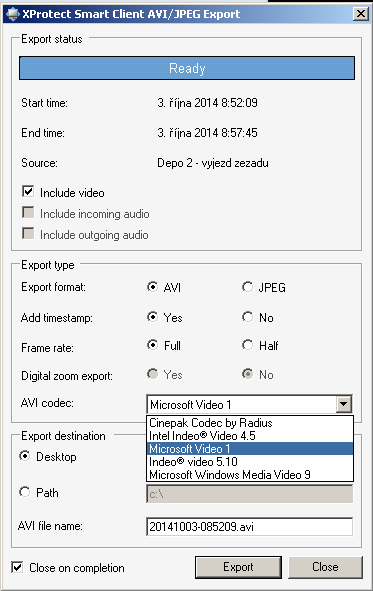This screenshot has height=591, width=373.
Task: Click the Close button
Action: [x=325, y=567]
